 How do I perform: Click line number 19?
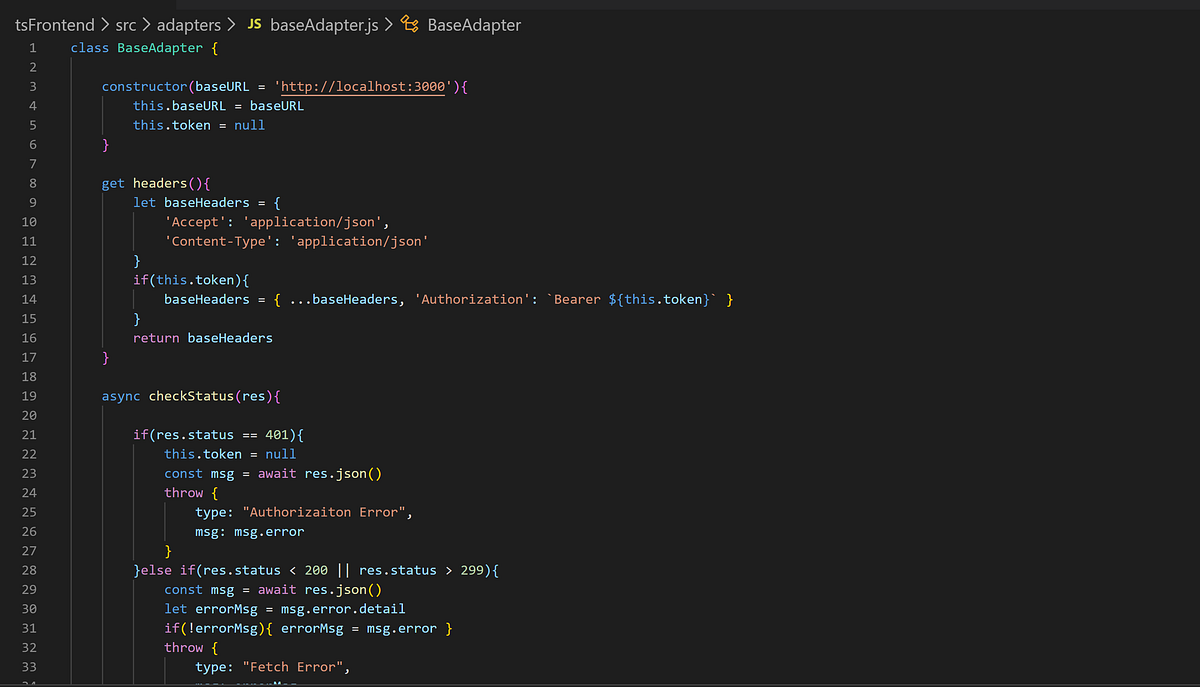(x=29, y=395)
